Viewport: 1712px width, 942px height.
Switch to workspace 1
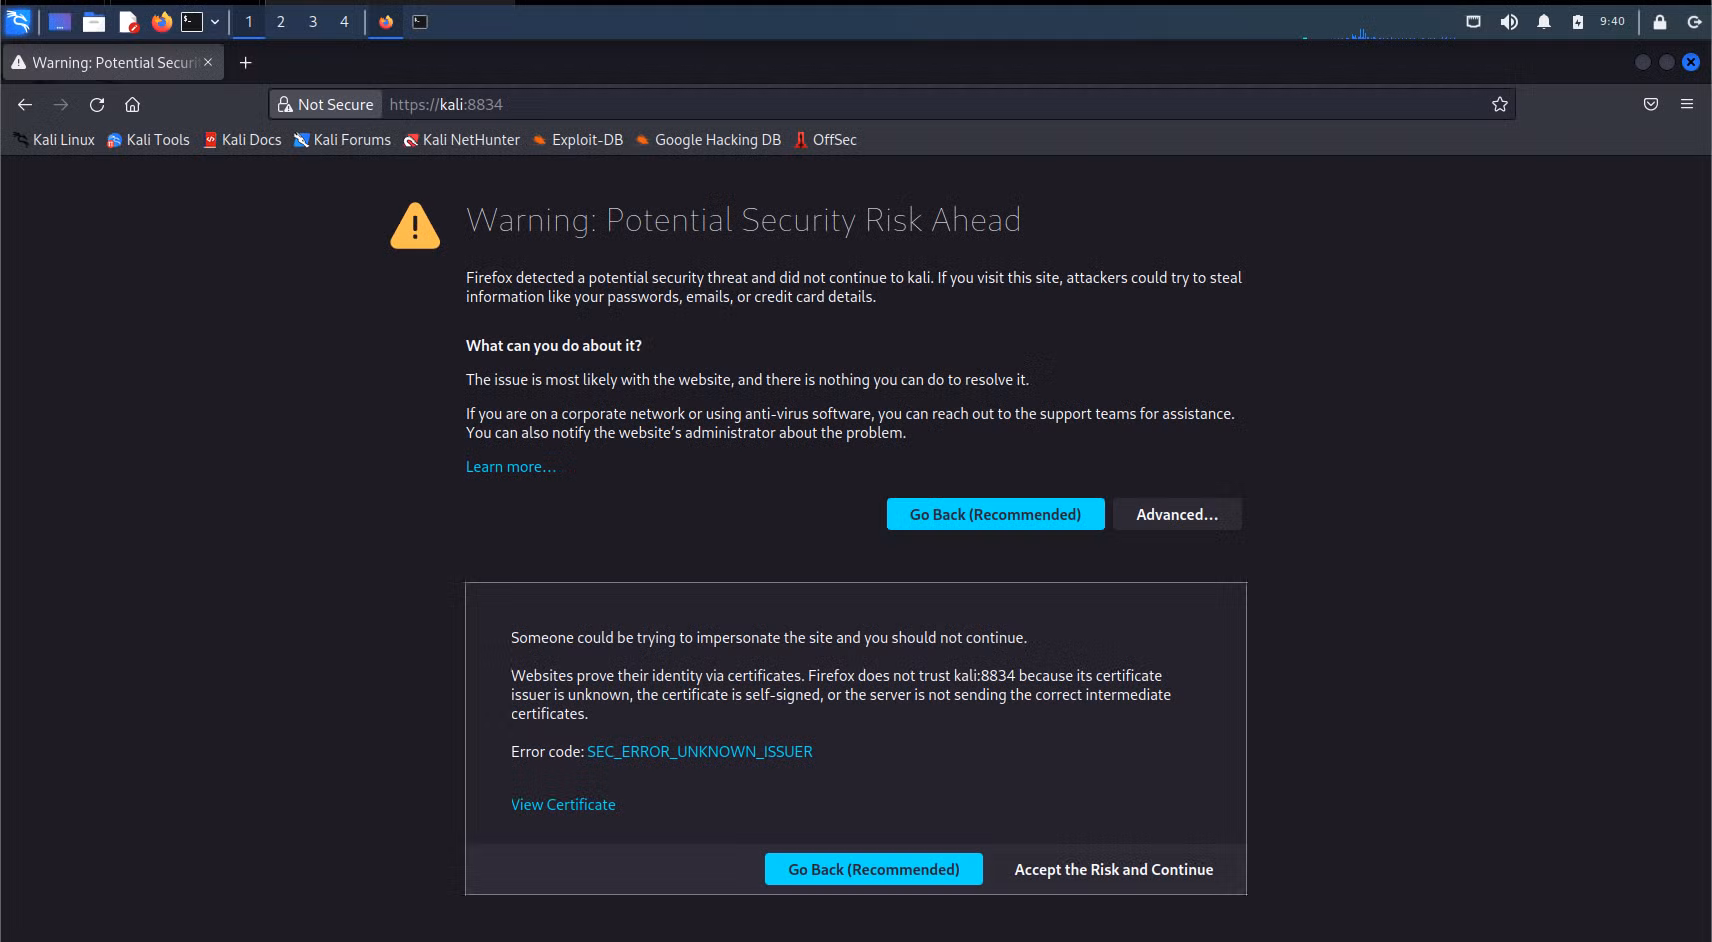(x=249, y=21)
